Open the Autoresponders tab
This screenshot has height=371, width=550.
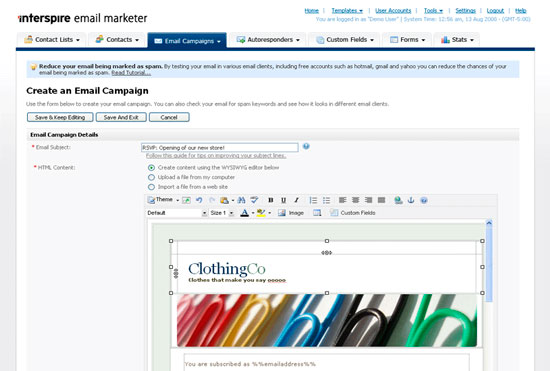(x=268, y=40)
